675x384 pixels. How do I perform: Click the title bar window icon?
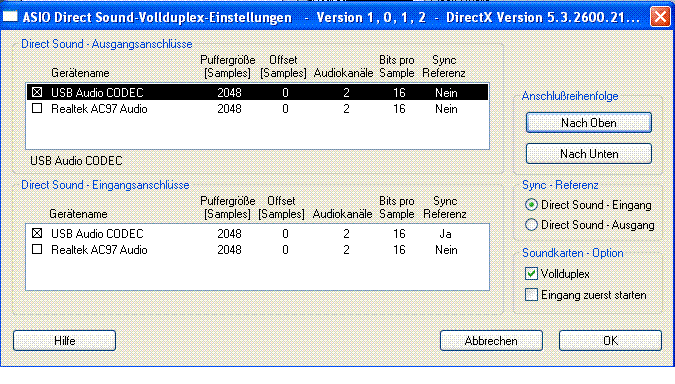click(10, 17)
